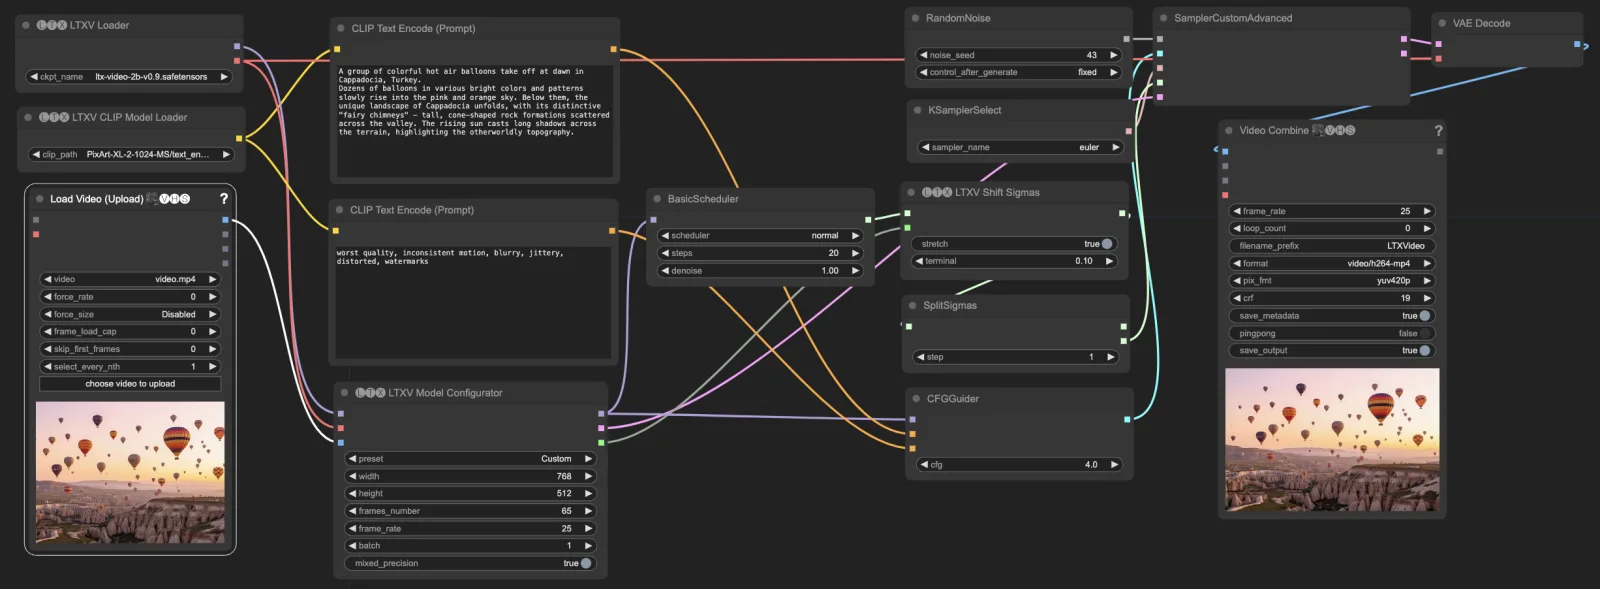
Task: Increase steps value with right arrow
Action: [x=855, y=253]
